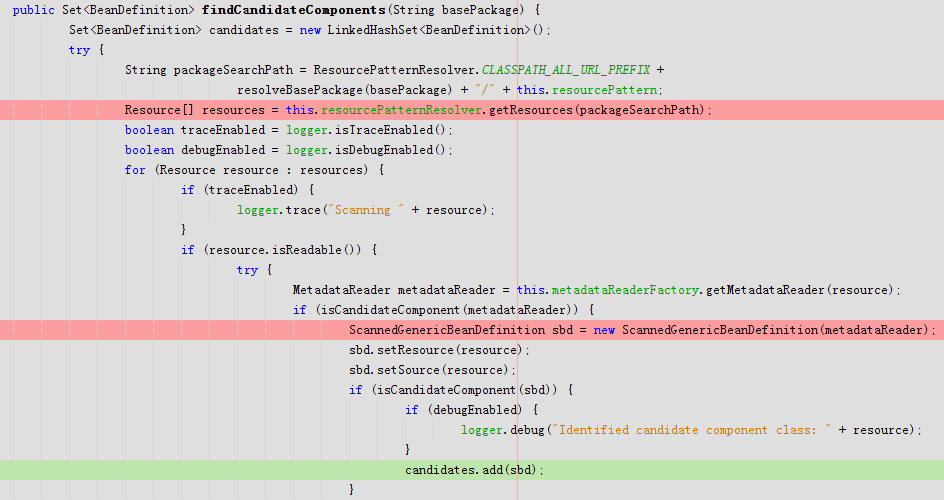Click this.metadataReaderFactory field reference
This screenshot has width=944, height=500.
(607, 290)
